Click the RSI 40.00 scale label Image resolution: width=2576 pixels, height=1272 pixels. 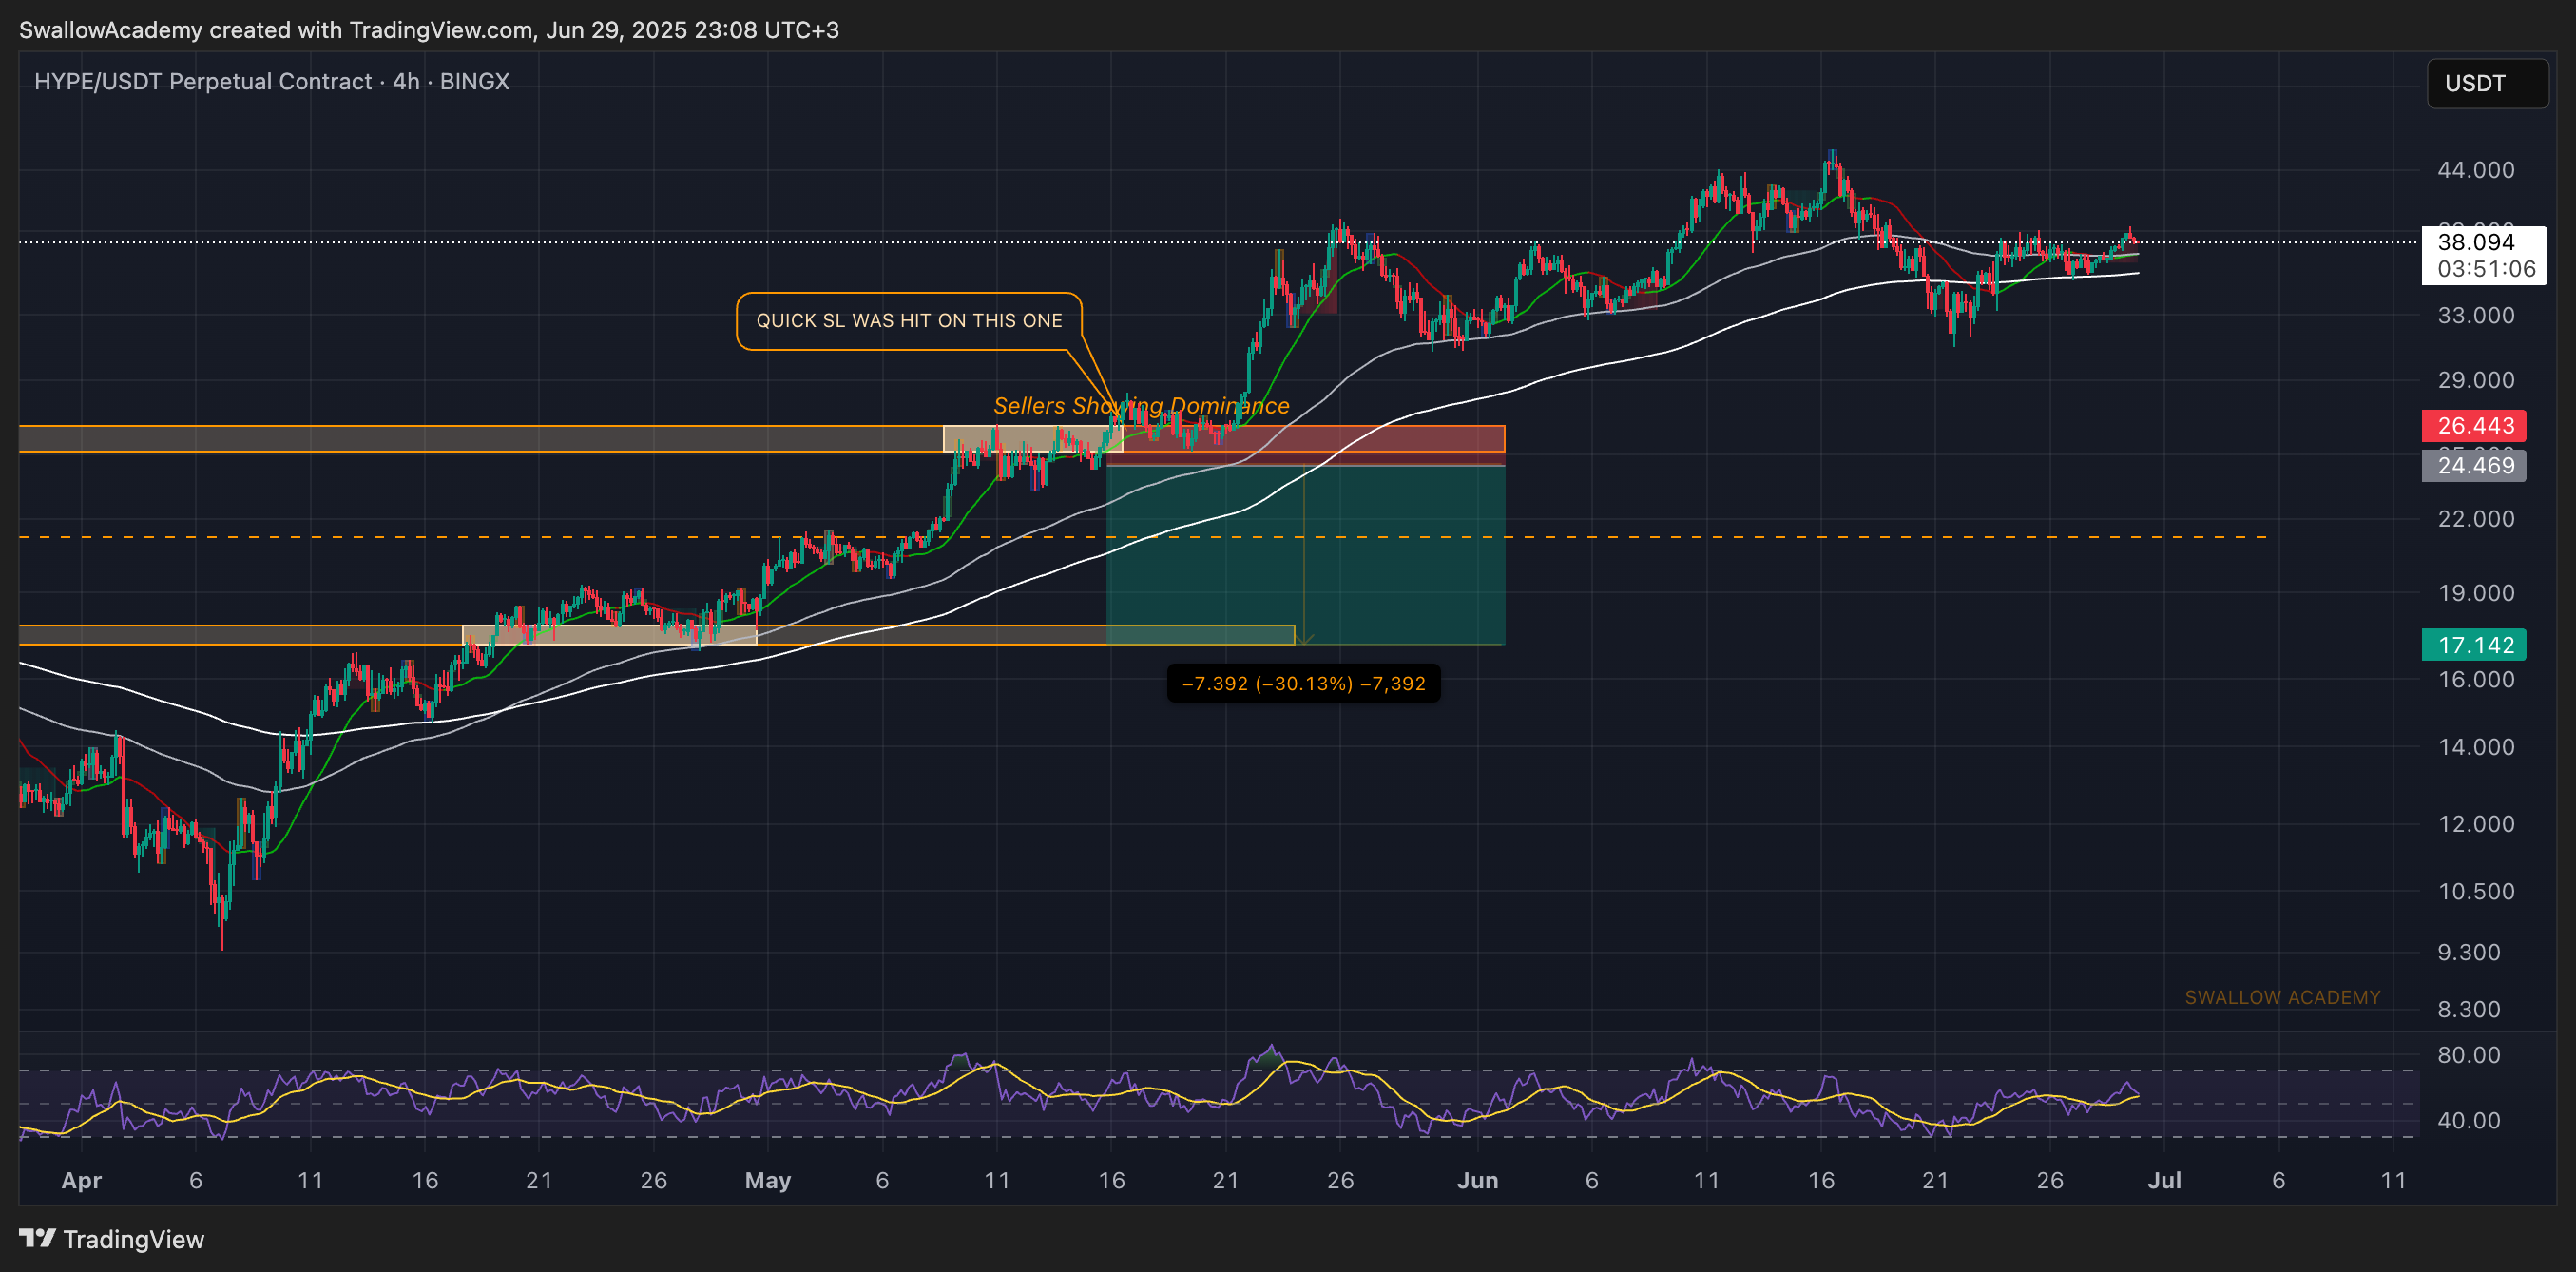pos(2469,1120)
